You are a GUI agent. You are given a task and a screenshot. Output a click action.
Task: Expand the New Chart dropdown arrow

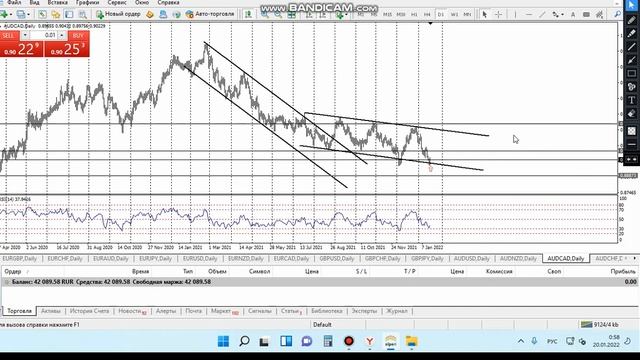(x=10, y=14)
